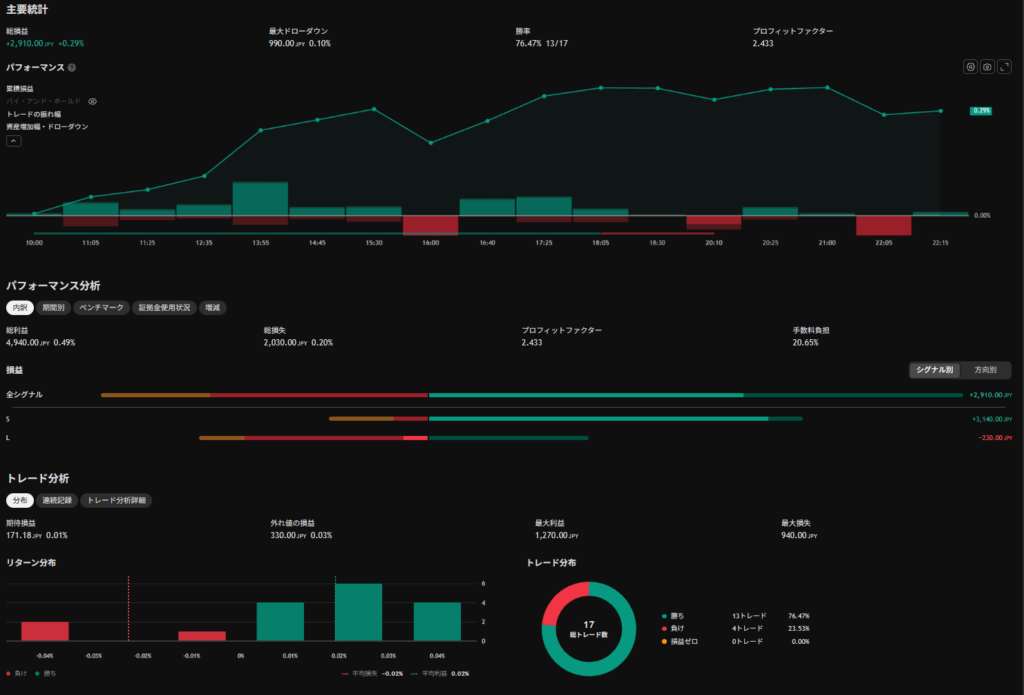Click the 勝ち legend row in トレード分布
The width and height of the screenshot is (1024, 695).
(x=735, y=616)
